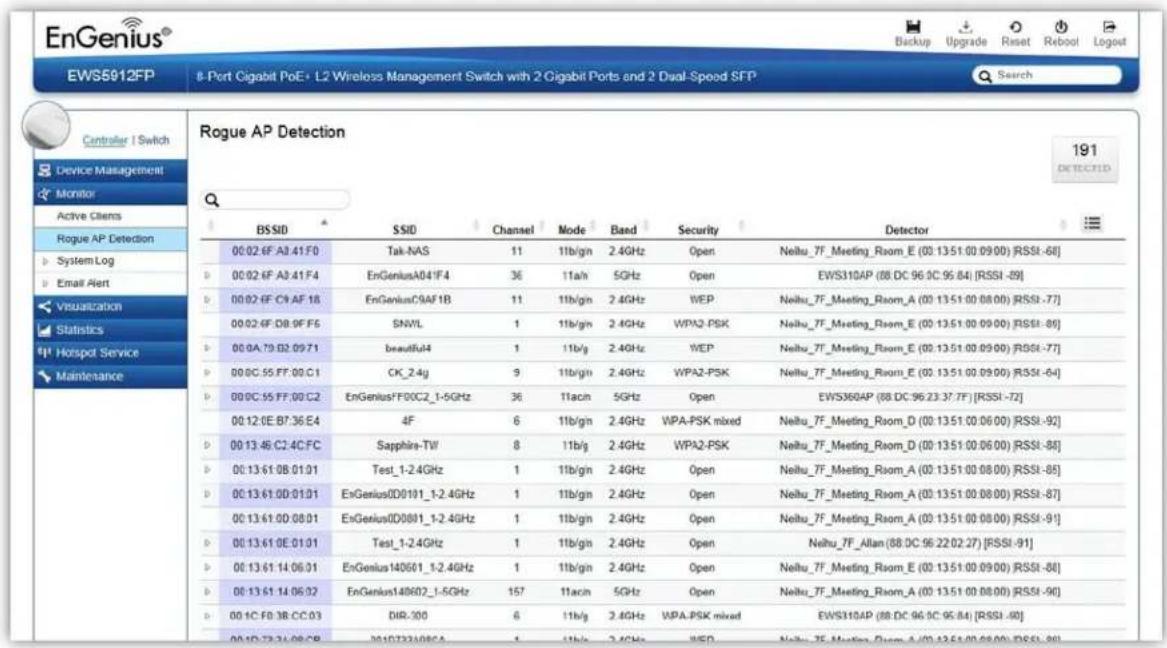Click the header Search field
This screenshot has height=648, width=1167.
click(x=1046, y=75)
